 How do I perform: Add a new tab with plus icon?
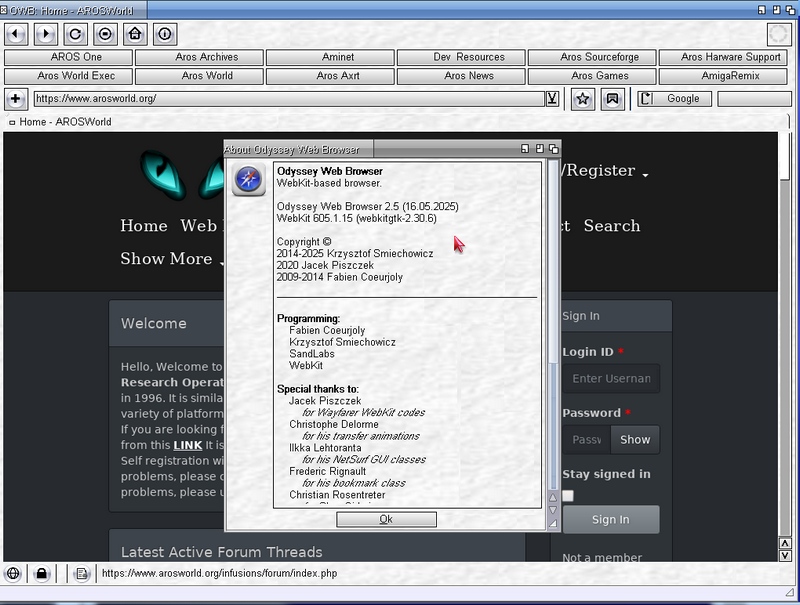(15, 99)
